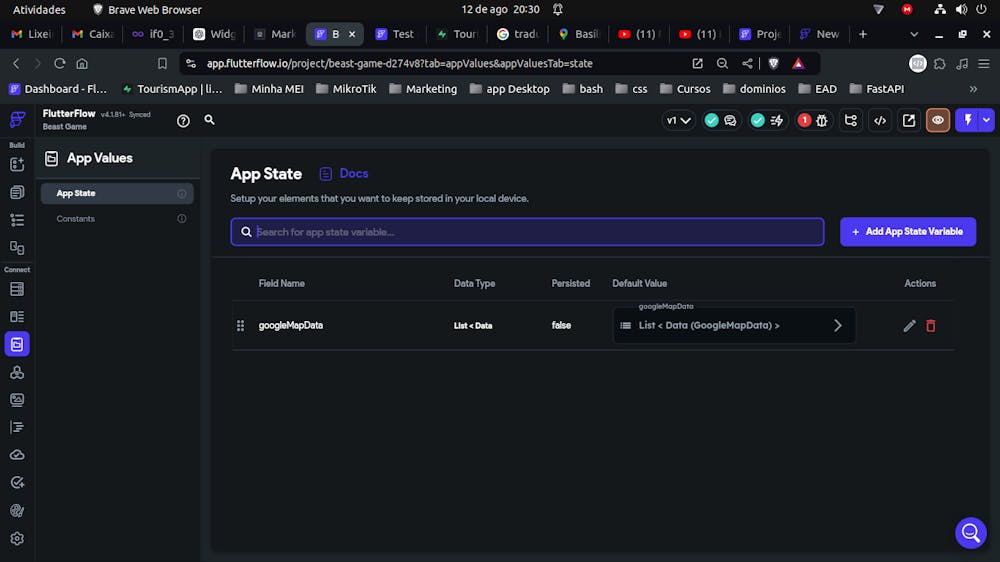
Task: Open the help question mark icon
Action: pyautogui.click(x=183, y=120)
